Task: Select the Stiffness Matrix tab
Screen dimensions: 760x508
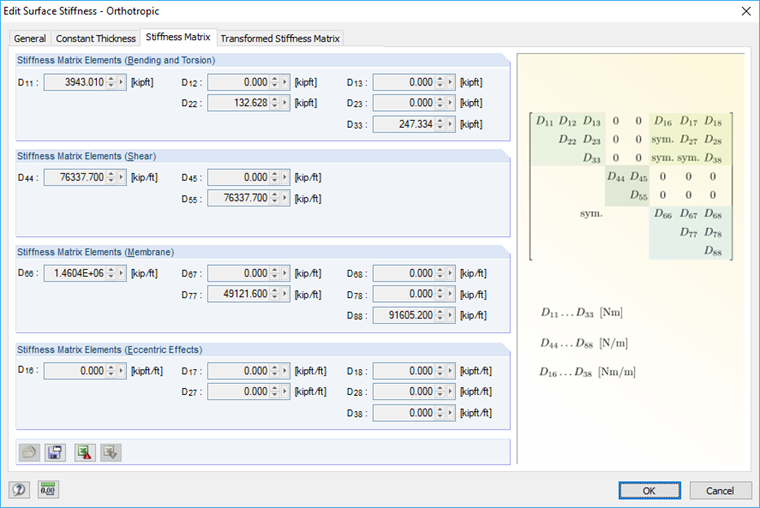Action: [178, 37]
